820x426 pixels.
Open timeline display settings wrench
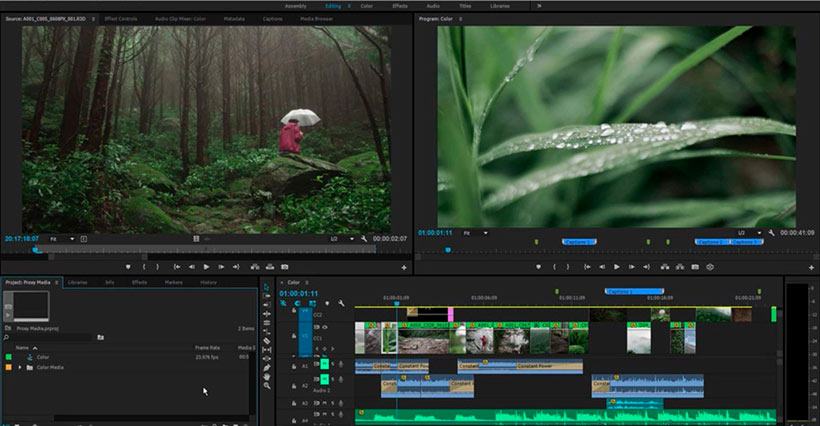[x=341, y=303]
